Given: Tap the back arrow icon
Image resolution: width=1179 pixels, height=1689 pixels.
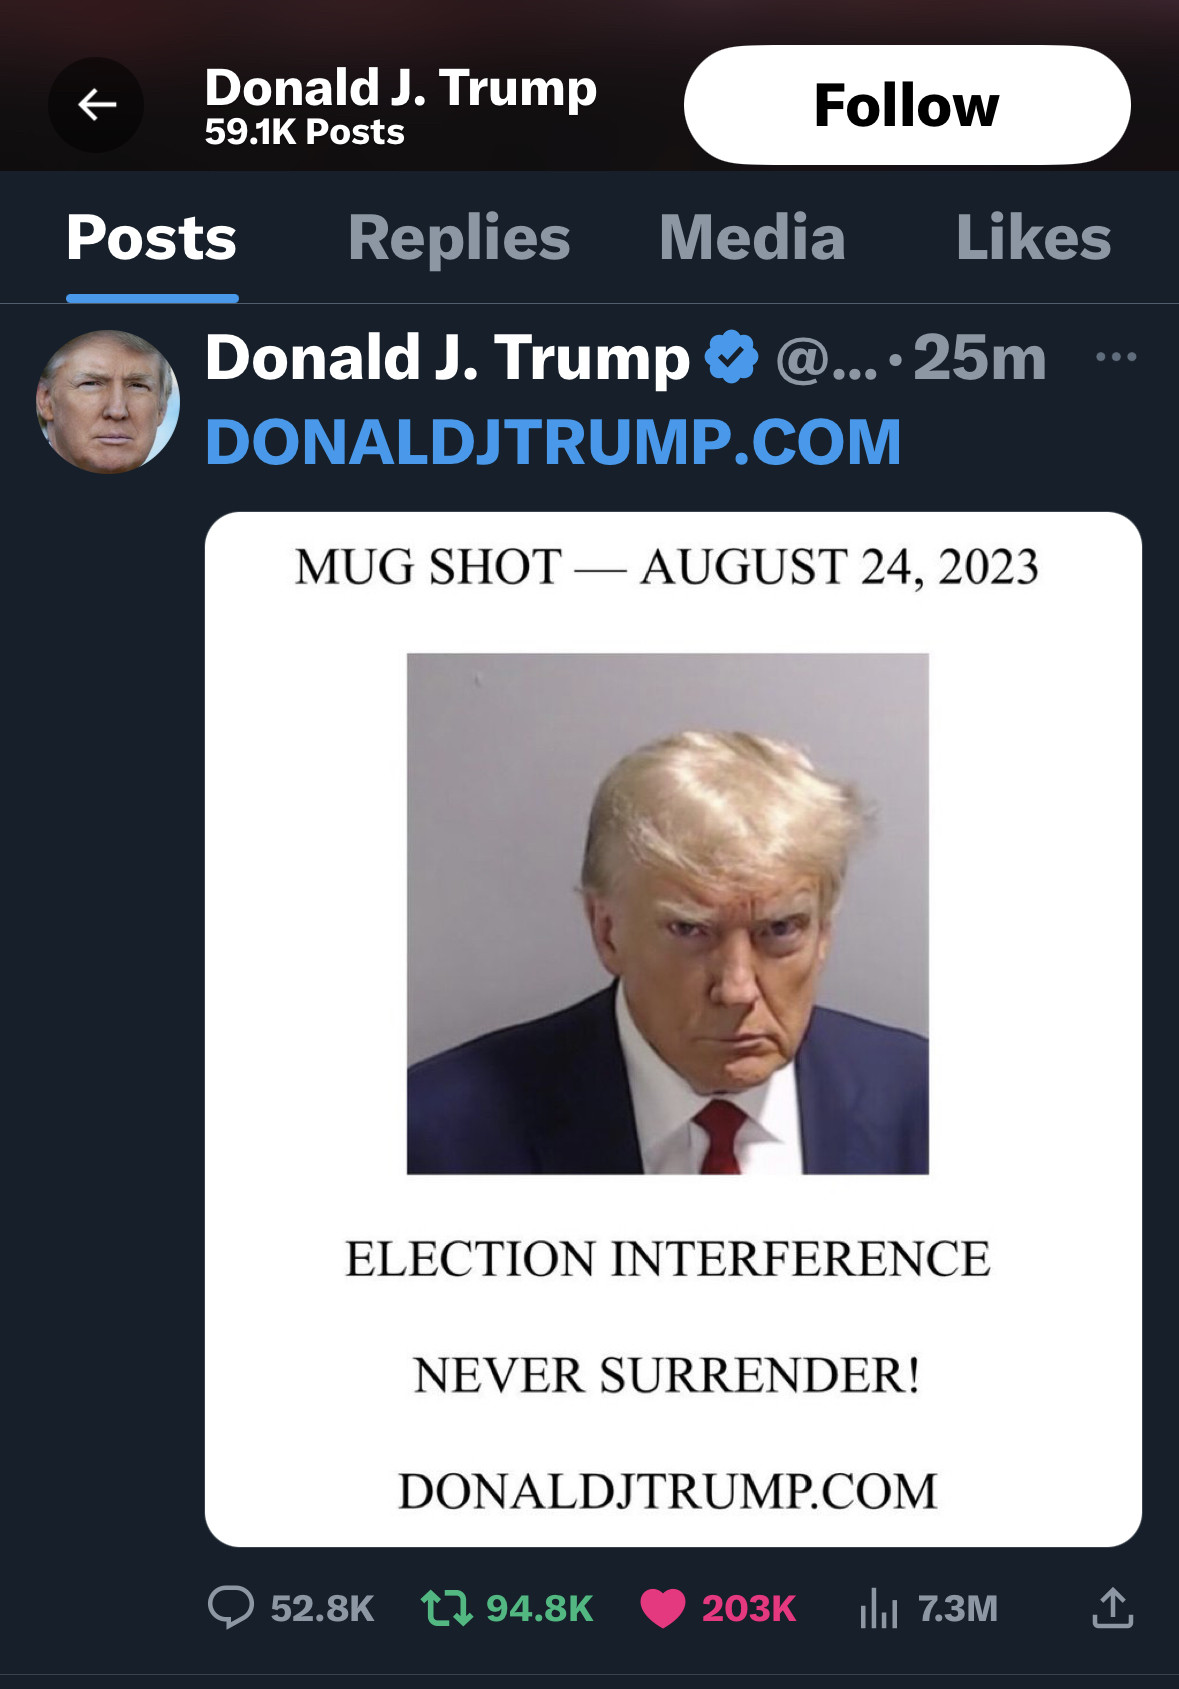Looking at the screenshot, I should (x=97, y=105).
